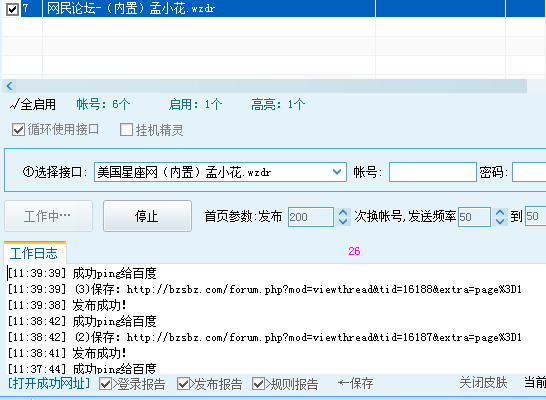This screenshot has width=546, height=400.
Task: Click the 关闭皮肤 link
Action: [x=483, y=383]
